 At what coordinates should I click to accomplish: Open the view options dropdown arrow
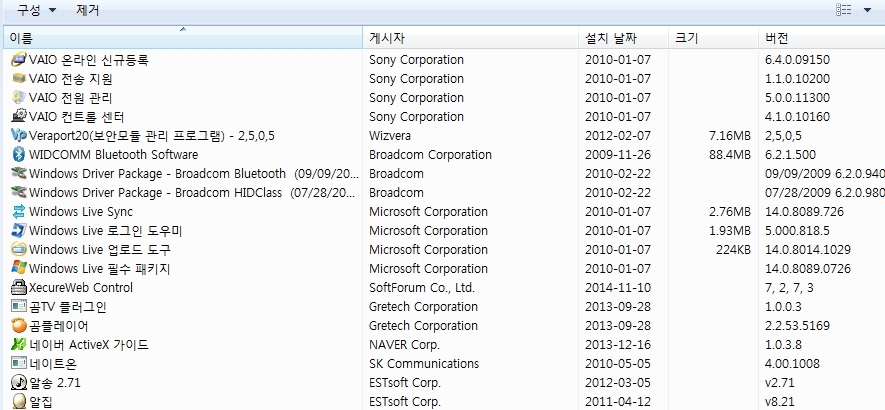pos(866,10)
